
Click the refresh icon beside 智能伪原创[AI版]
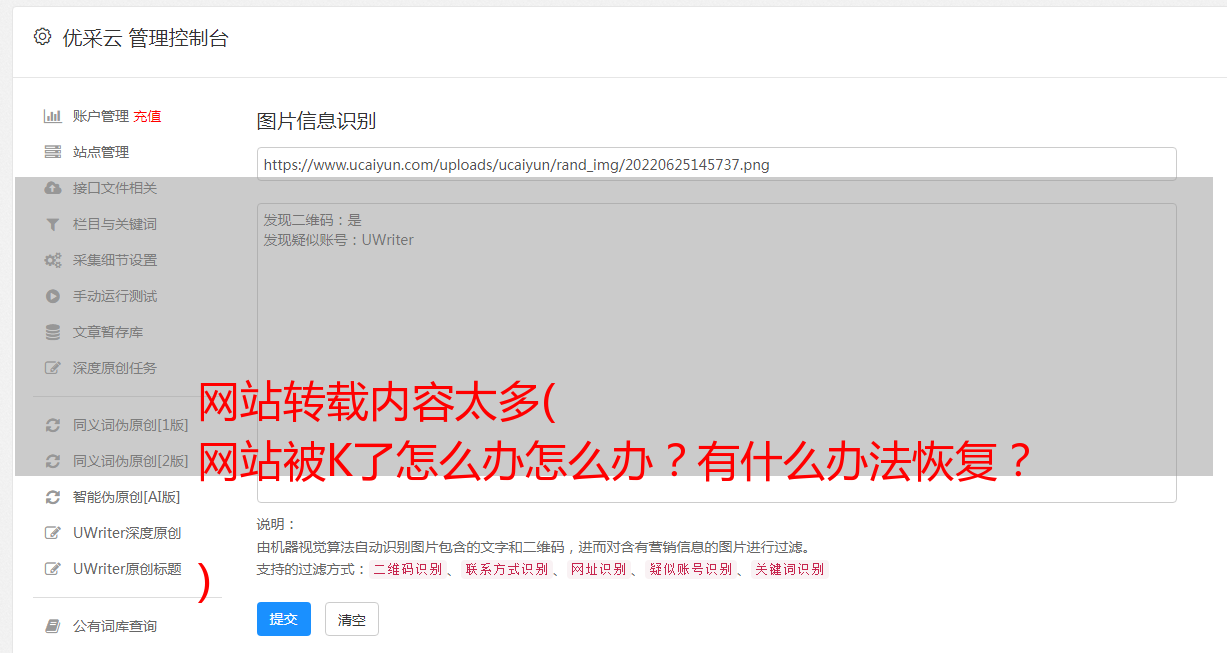click(x=53, y=497)
